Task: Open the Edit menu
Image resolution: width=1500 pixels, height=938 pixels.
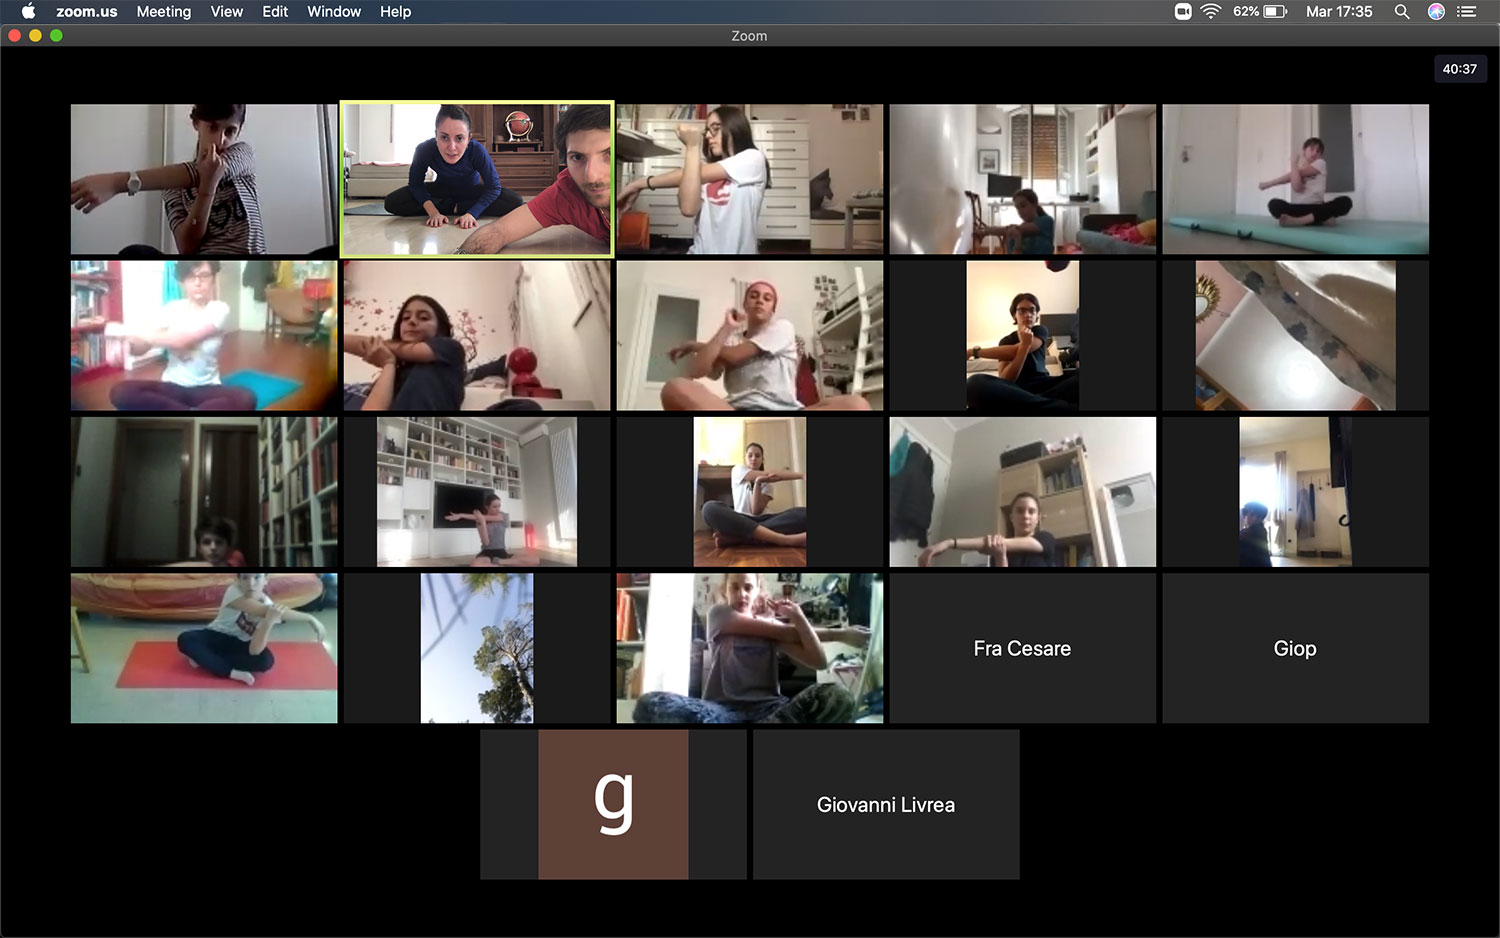Action: (275, 11)
